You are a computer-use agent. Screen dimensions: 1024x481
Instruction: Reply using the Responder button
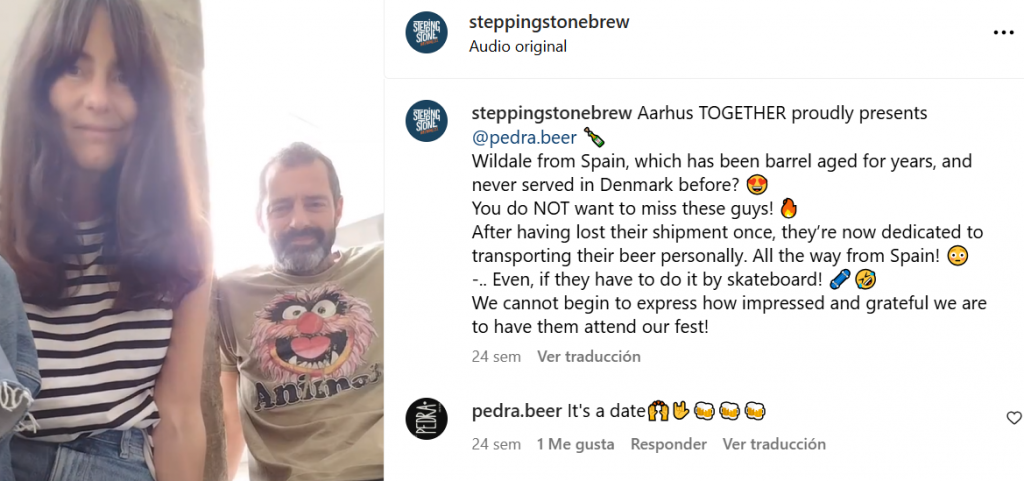pos(669,444)
